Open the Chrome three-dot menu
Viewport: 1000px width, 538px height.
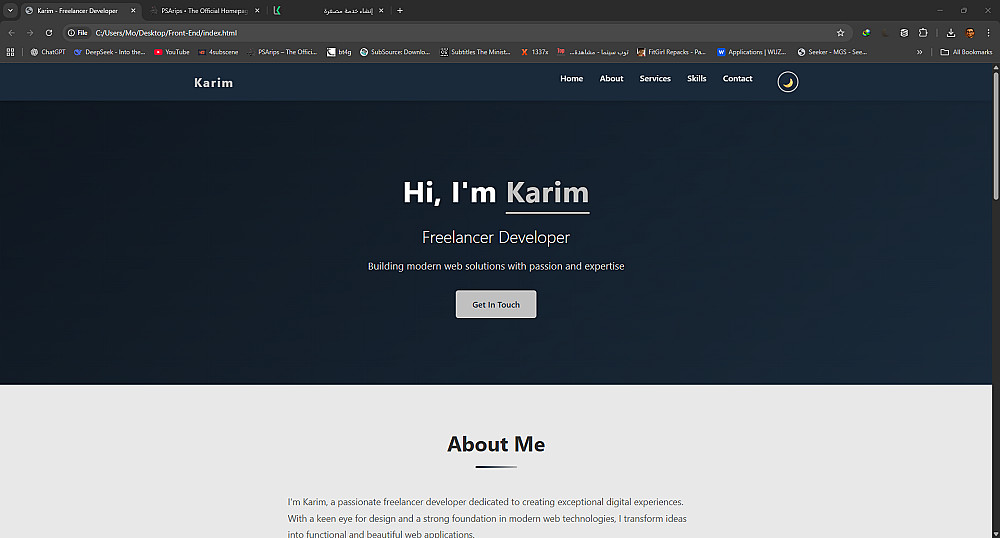pos(989,33)
